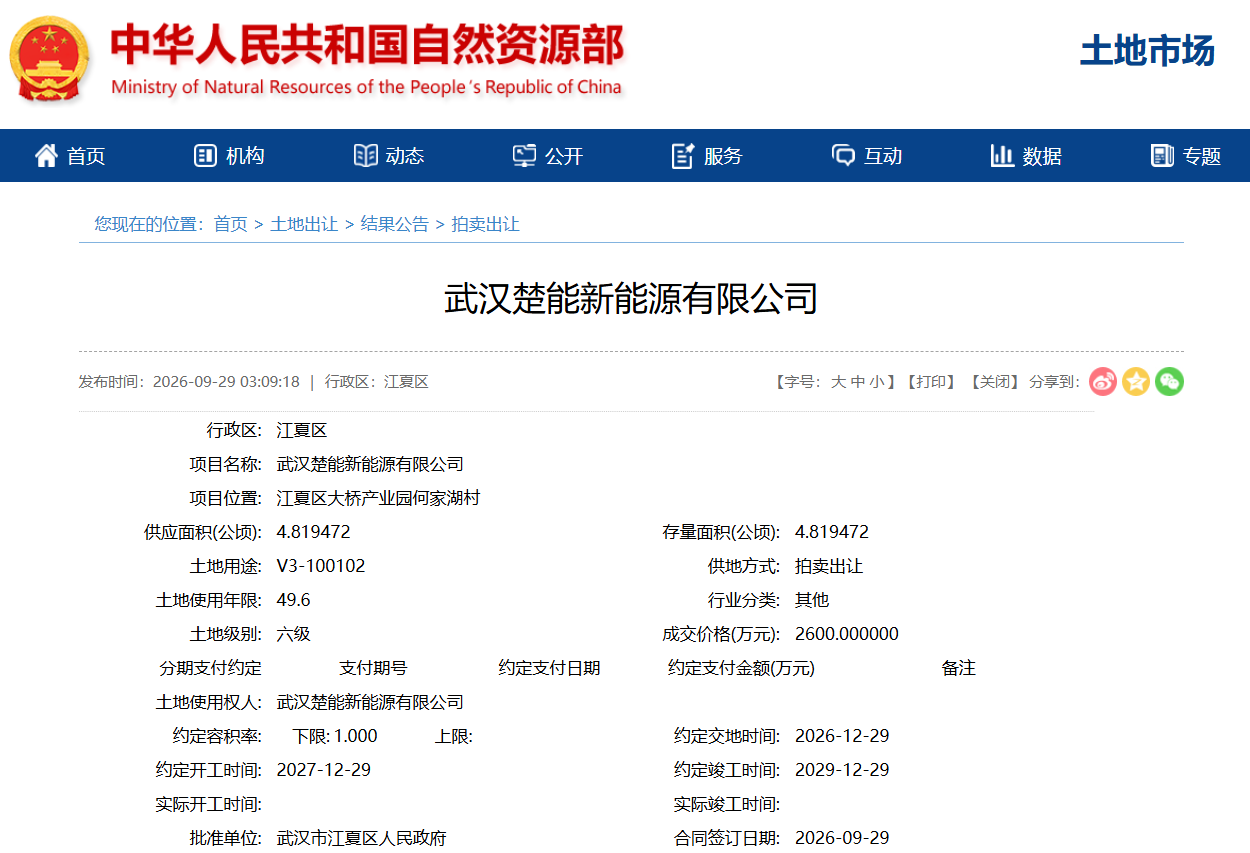The image size is (1250, 853).
Task: Click 约定支付日期 column header
Action: click(x=549, y=668)
